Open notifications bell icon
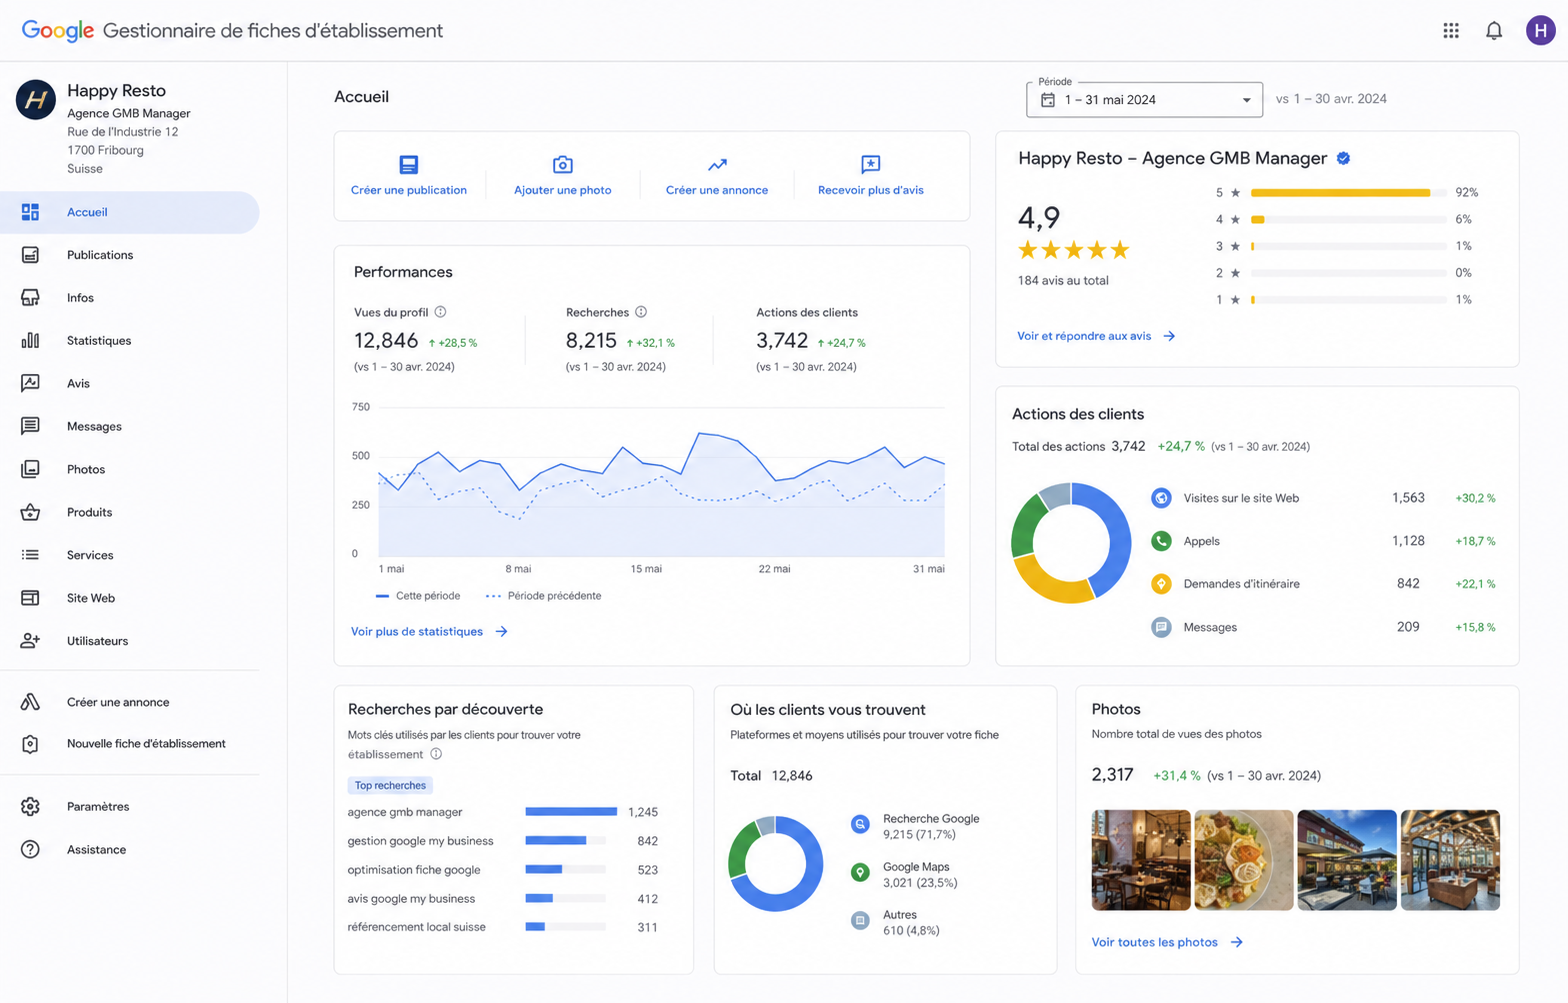Viewport: 1568px width, 1003px height. click(1493, 31)
